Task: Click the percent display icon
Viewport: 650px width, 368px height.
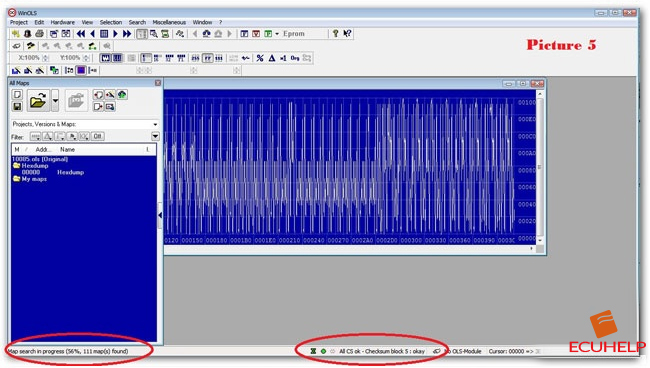Action: pos(260,58)
